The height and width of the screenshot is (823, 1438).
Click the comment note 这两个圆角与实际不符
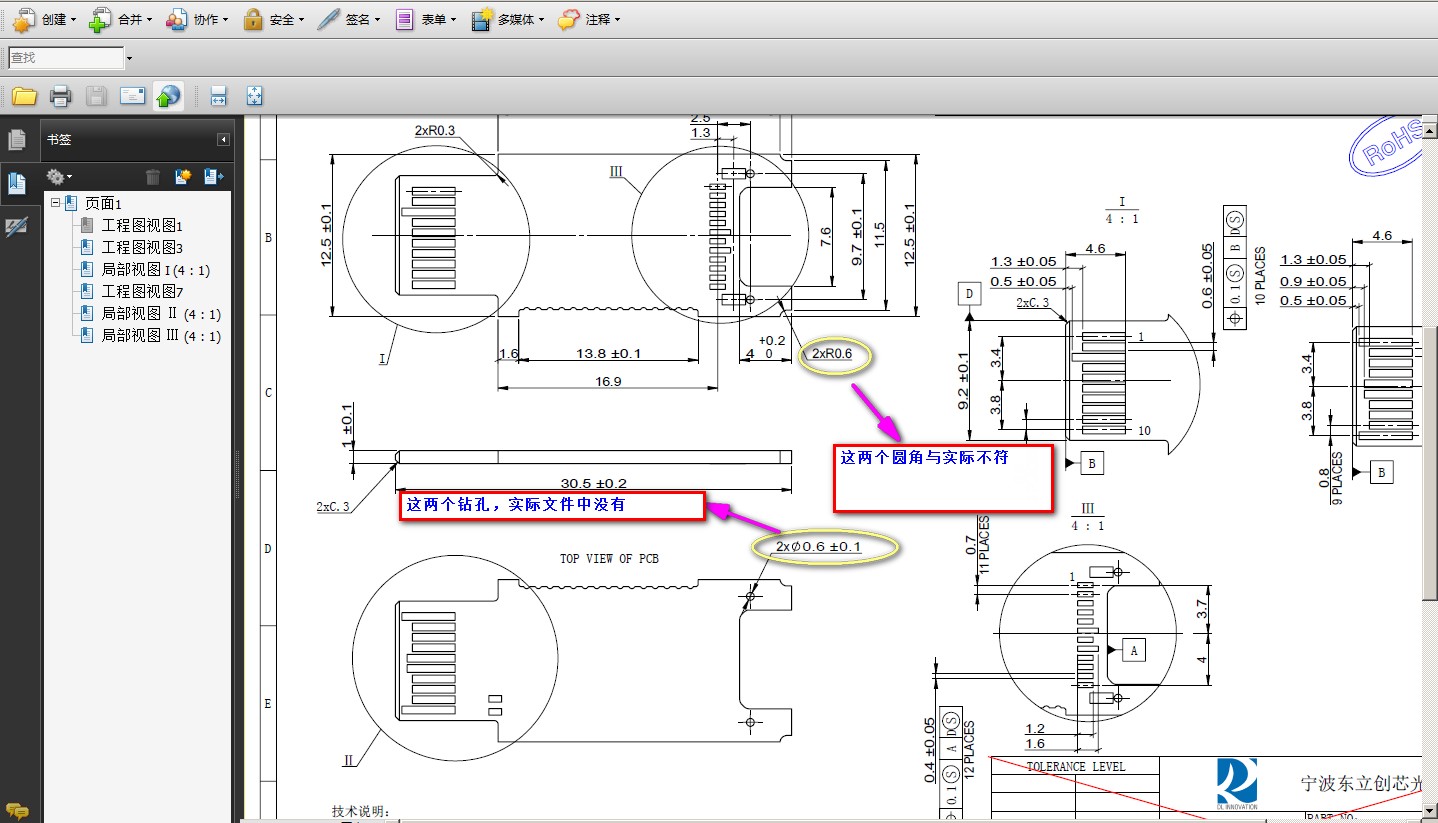click(x=943, y=478)
